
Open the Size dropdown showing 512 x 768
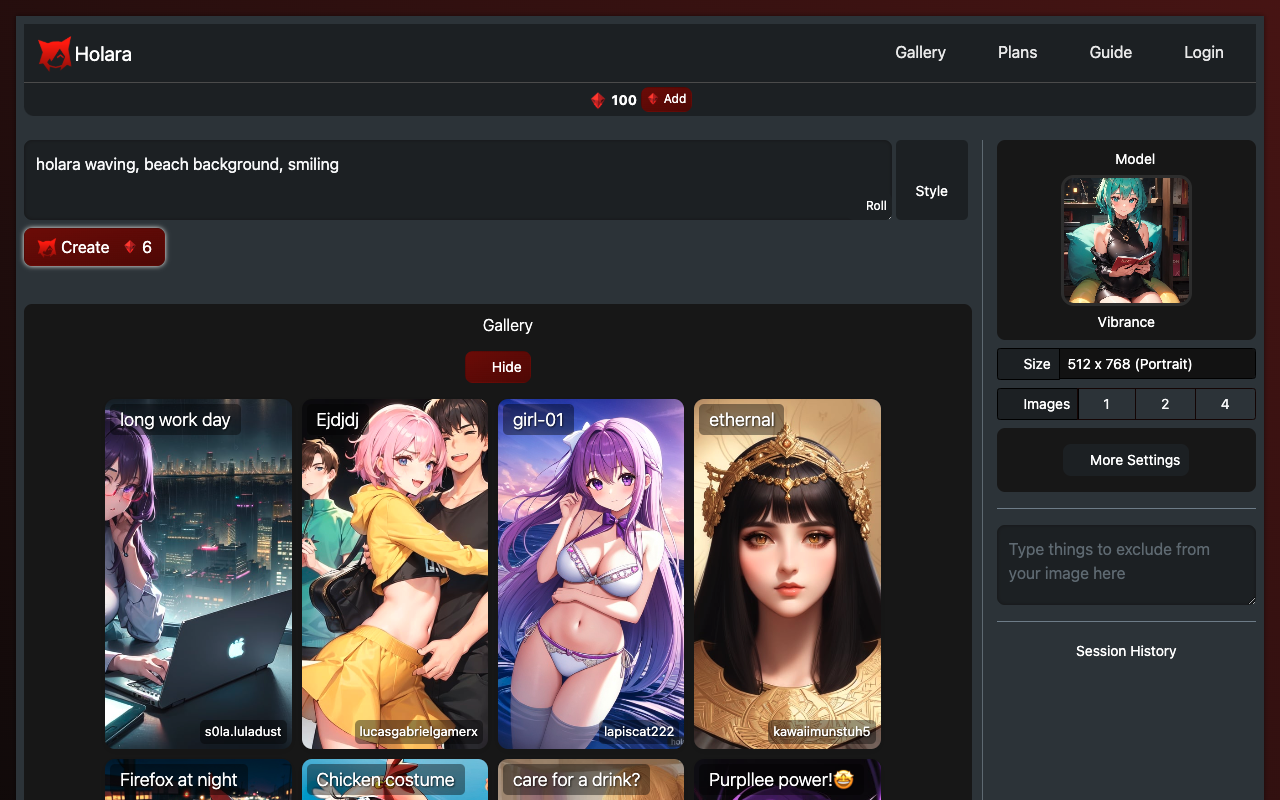click(x=1157, y=364)
